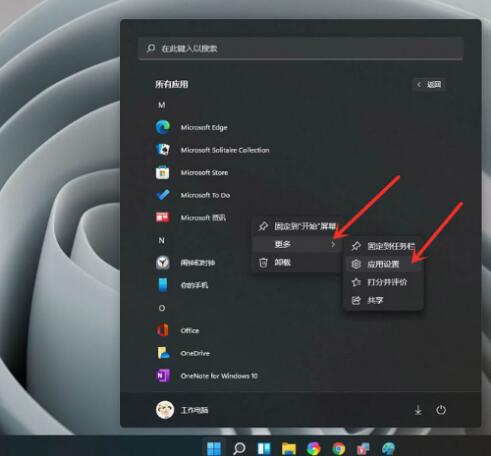Open the OneDrive app
Viewport: 491px width, 456px height.
183,353
